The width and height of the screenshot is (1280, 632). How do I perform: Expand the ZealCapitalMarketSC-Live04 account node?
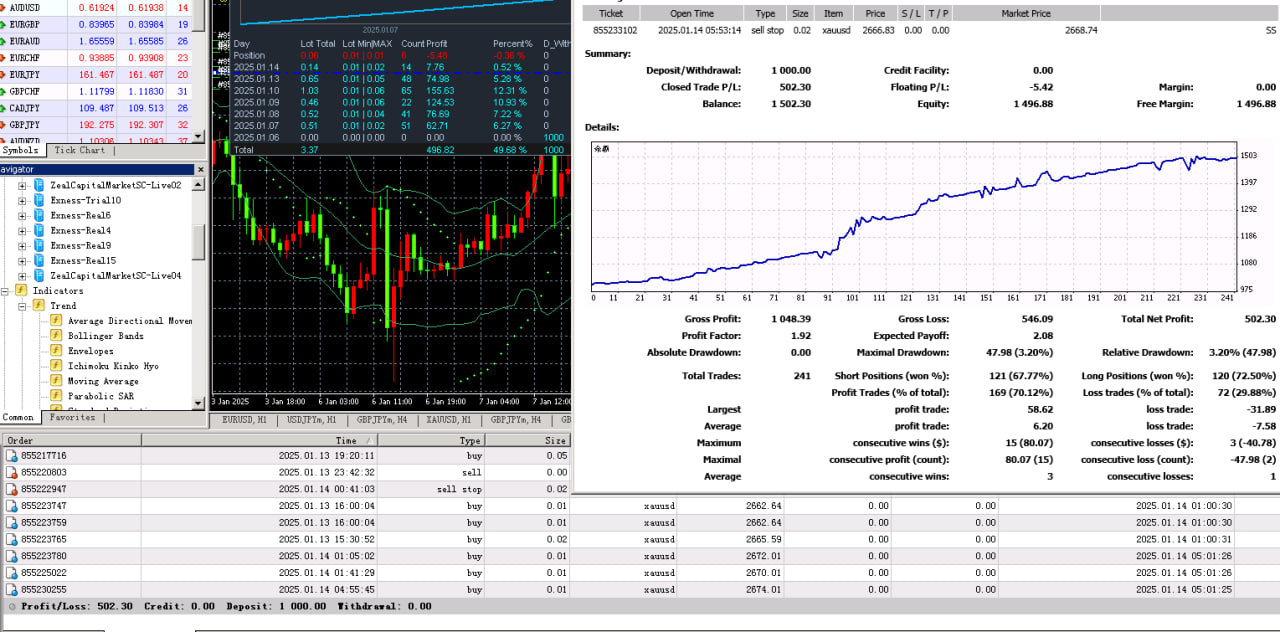point(23,275)
